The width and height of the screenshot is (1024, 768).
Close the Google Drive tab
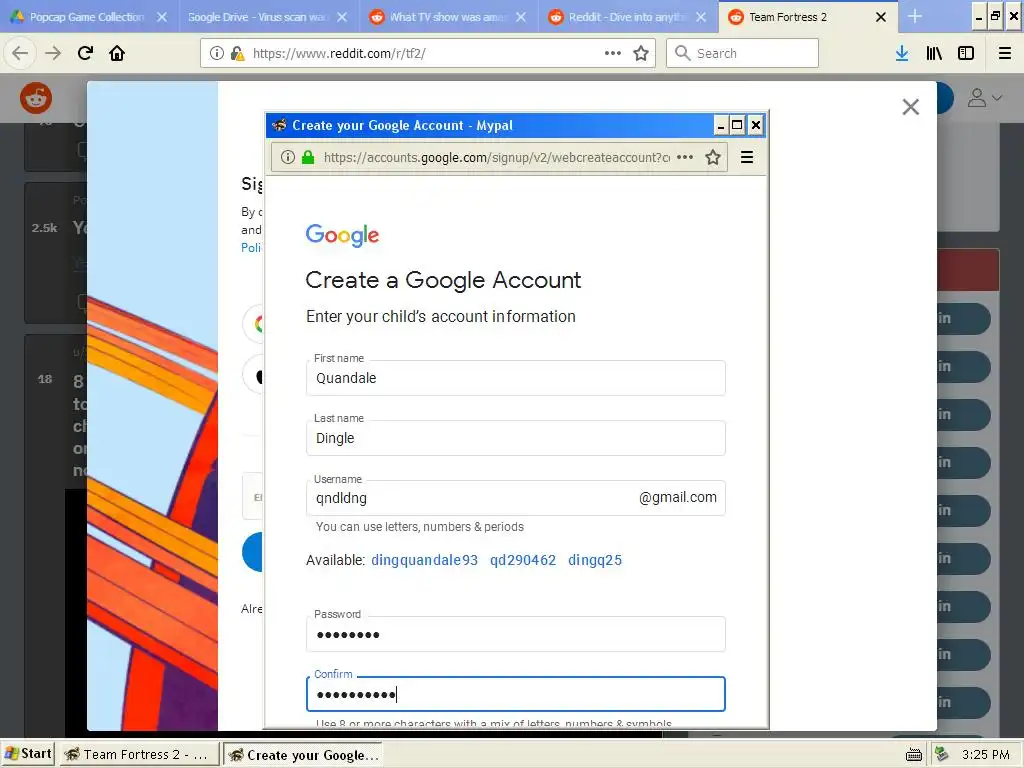point(342,17)
